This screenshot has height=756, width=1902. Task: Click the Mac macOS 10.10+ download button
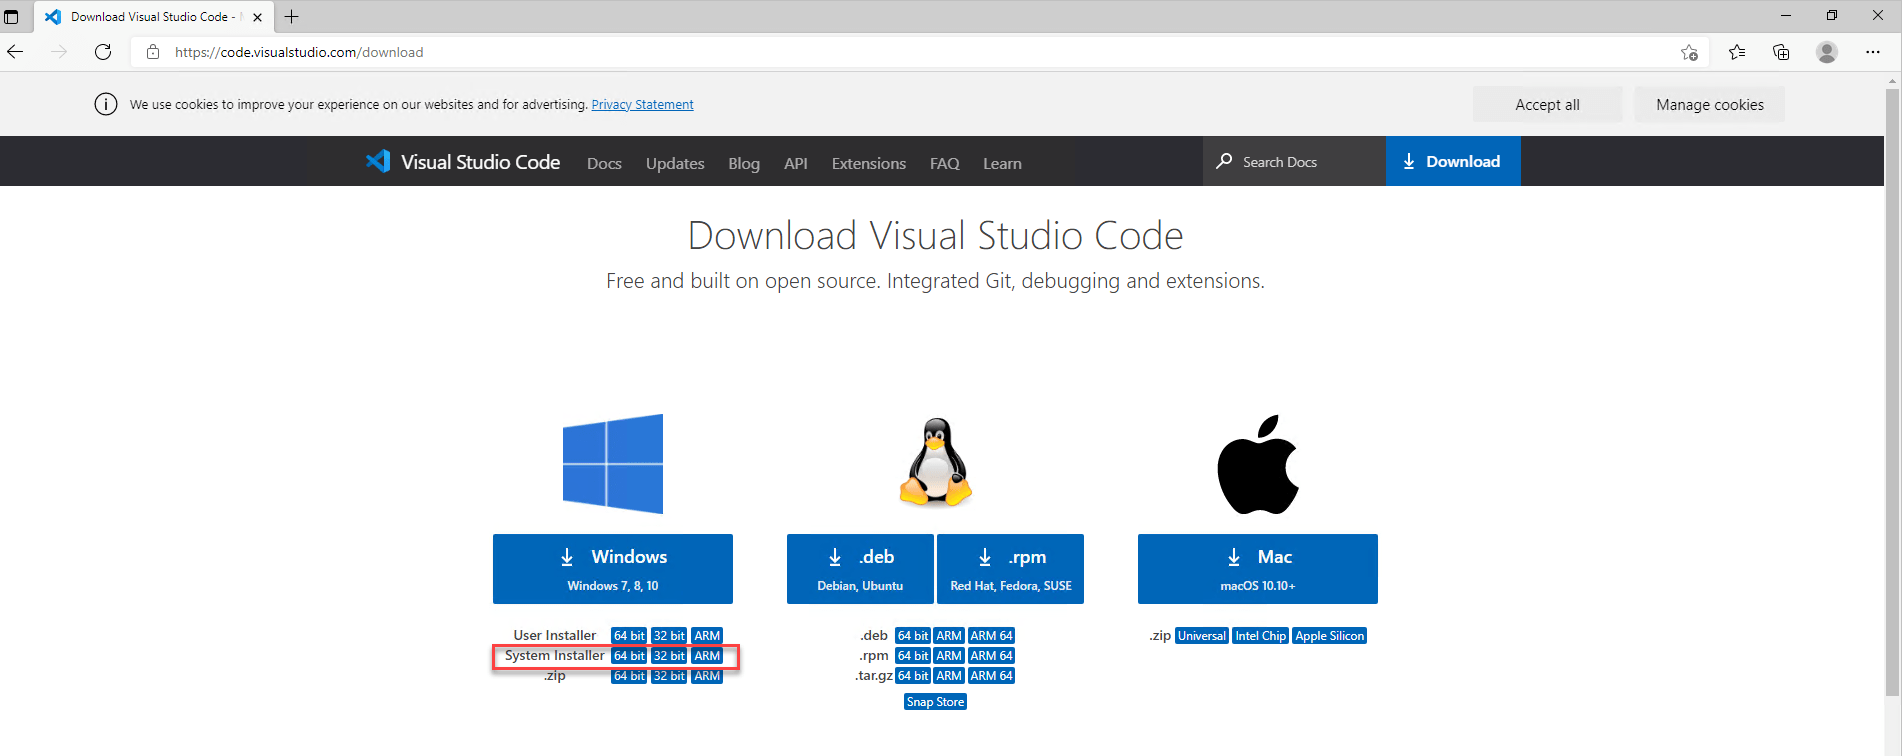1258,569
